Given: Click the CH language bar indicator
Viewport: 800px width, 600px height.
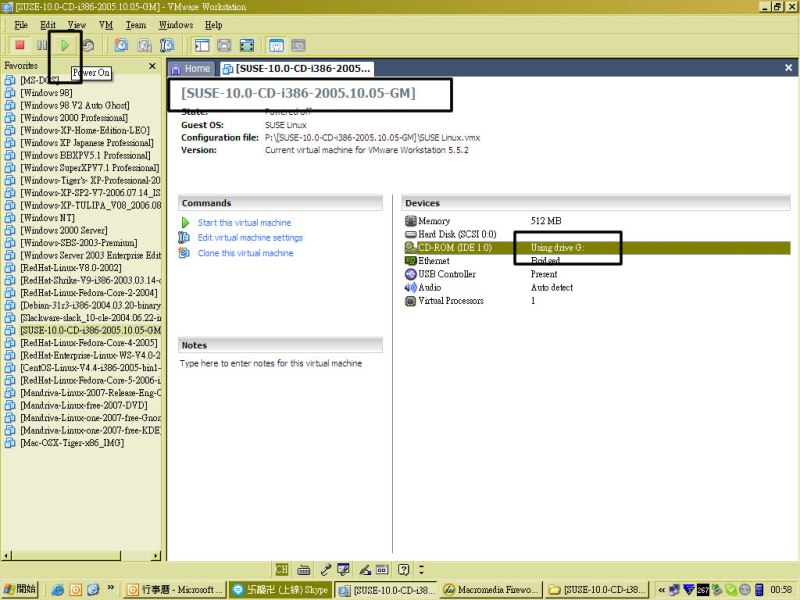Looking at the screenshot, I should (x=282, y=569).
